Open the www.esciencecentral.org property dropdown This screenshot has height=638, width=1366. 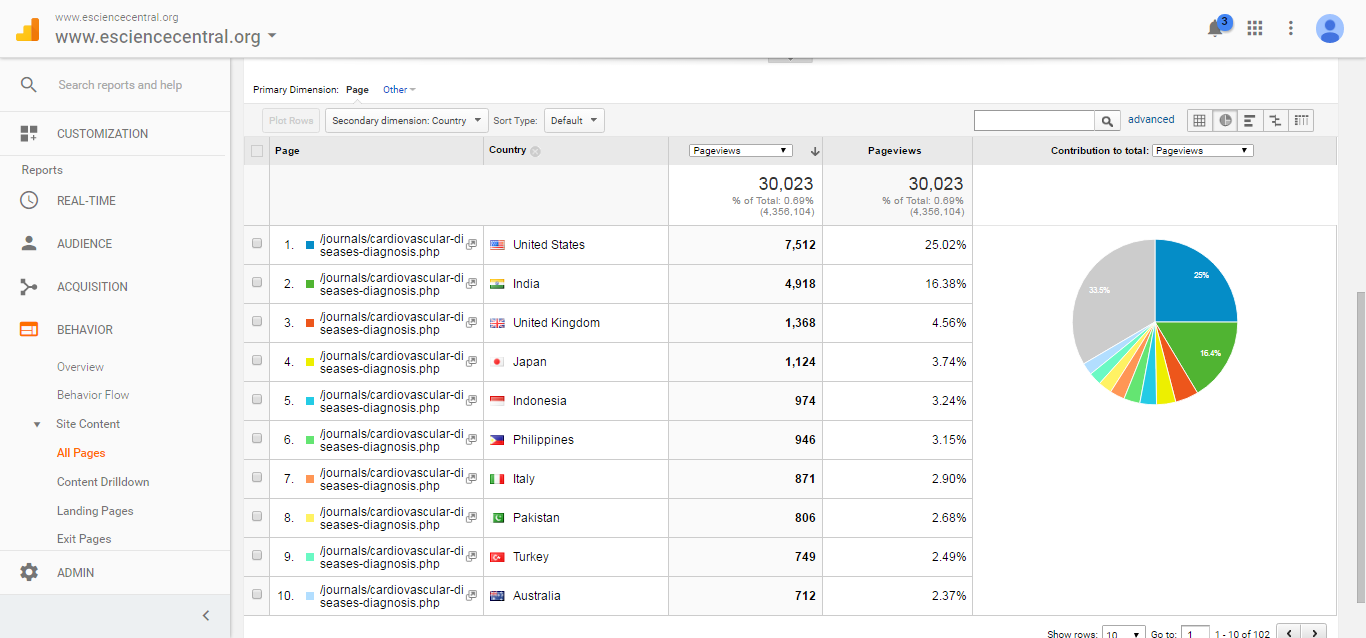pos(166,37)
